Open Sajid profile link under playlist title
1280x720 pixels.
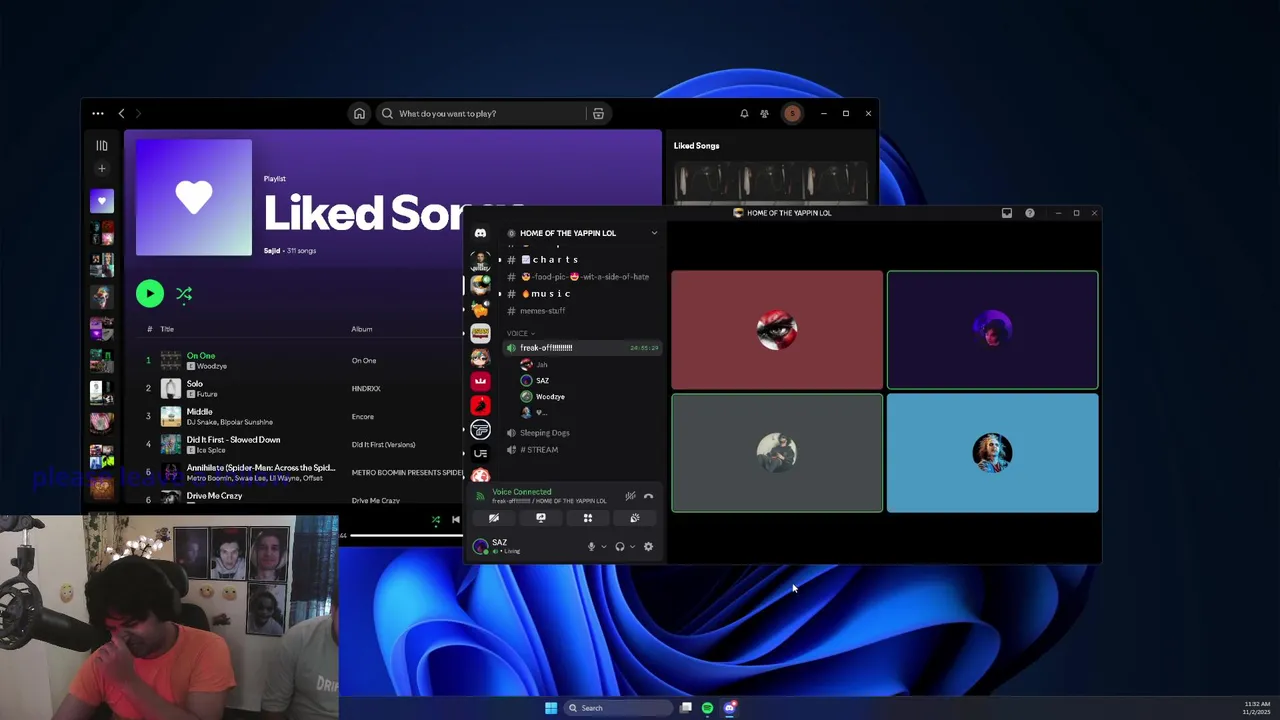tap(272, 250)
